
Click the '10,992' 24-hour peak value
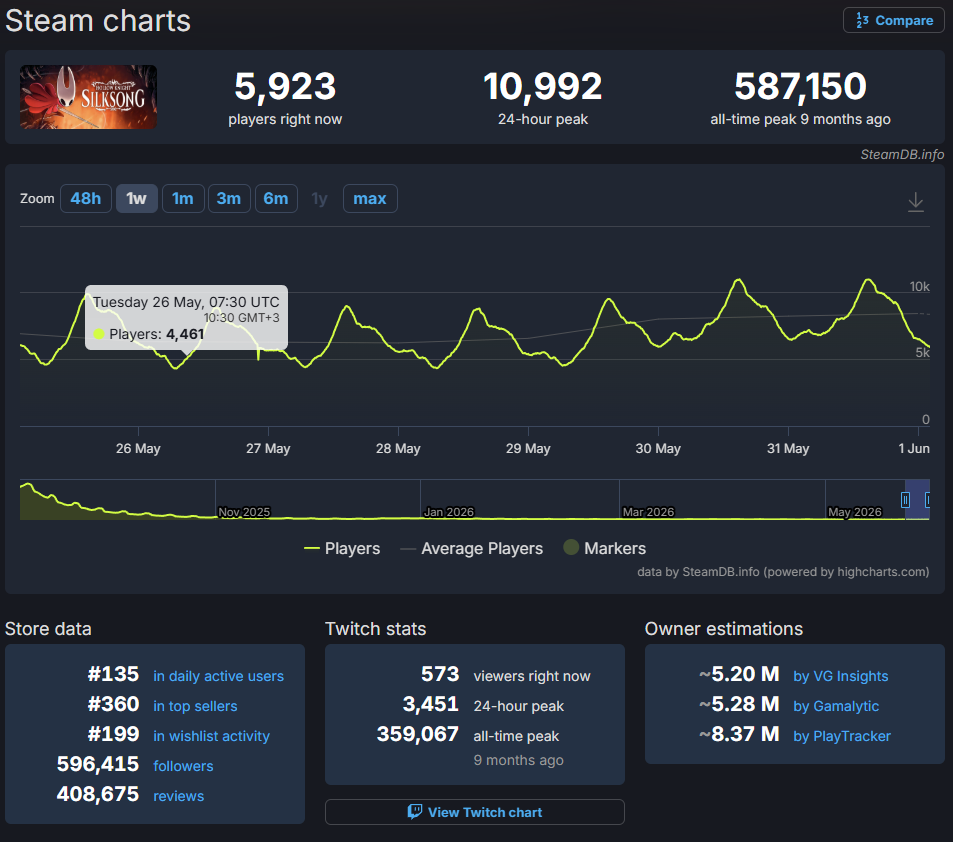tap(543, 86)
